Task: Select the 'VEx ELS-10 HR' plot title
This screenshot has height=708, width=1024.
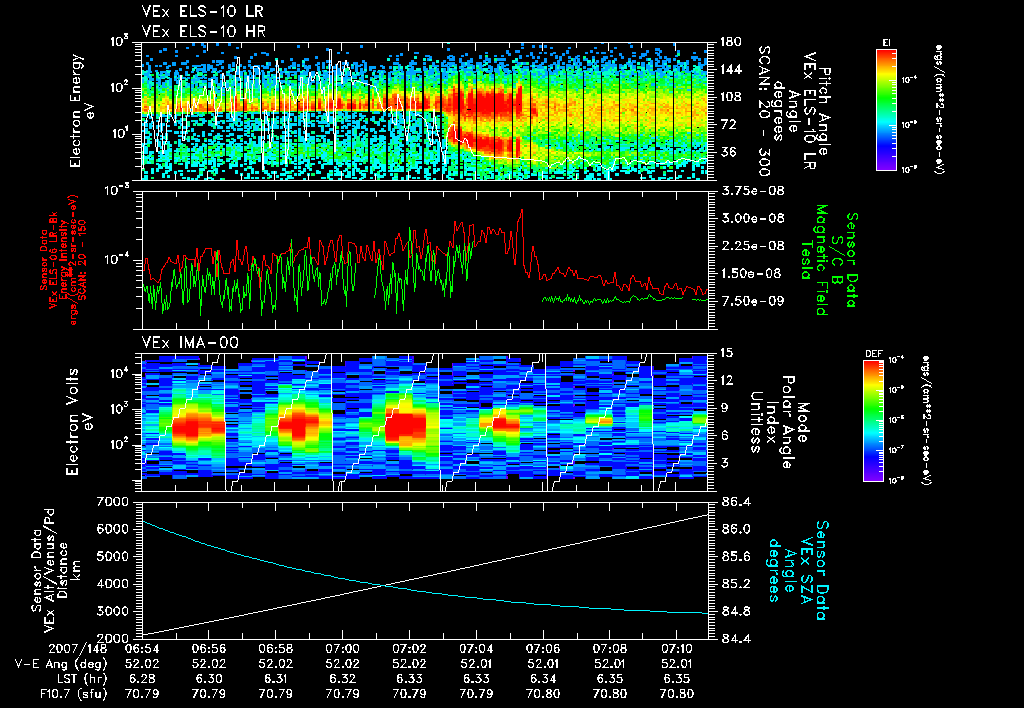Action: pos(204,31)
